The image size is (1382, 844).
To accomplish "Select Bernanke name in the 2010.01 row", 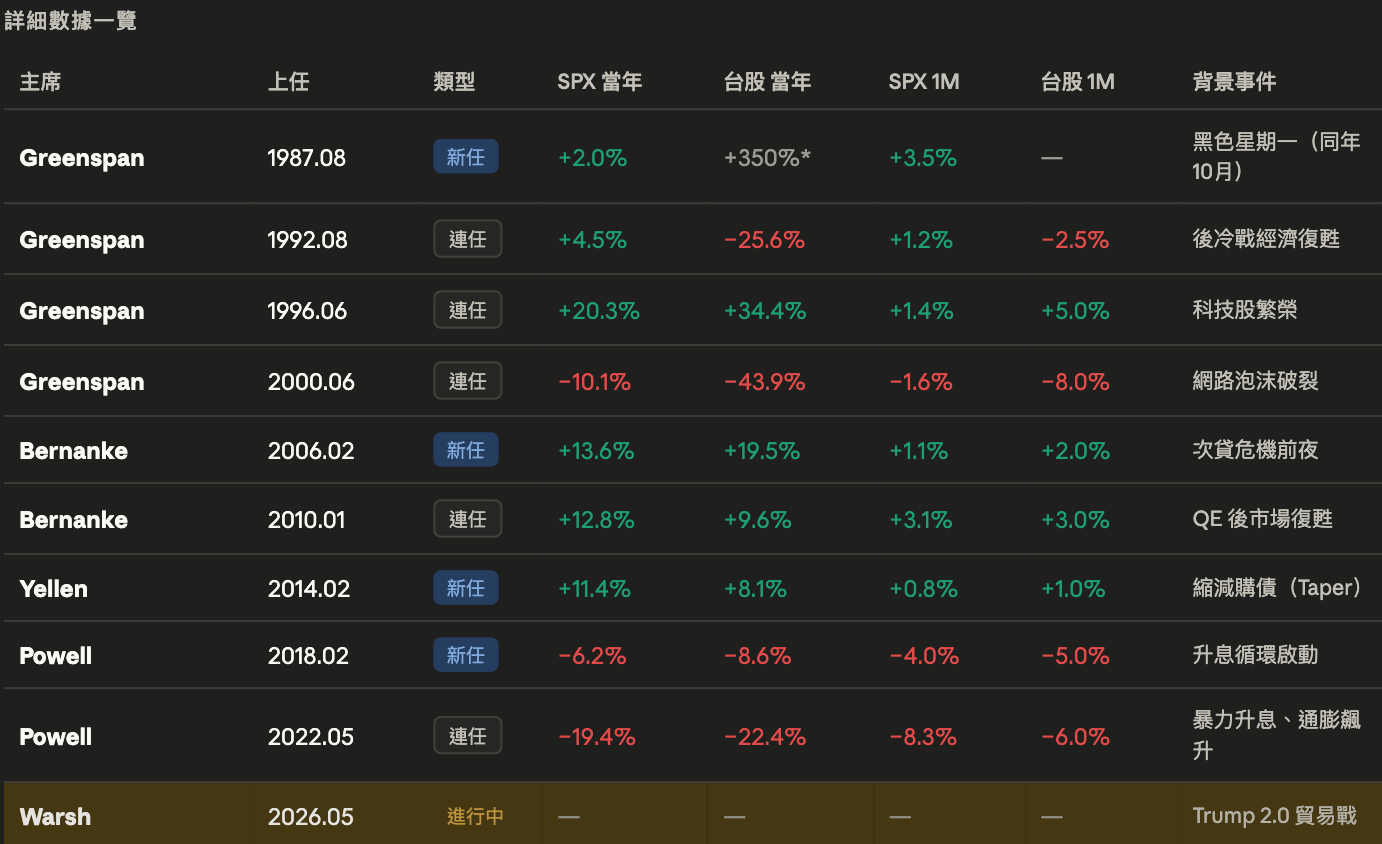I will [74, 520].
